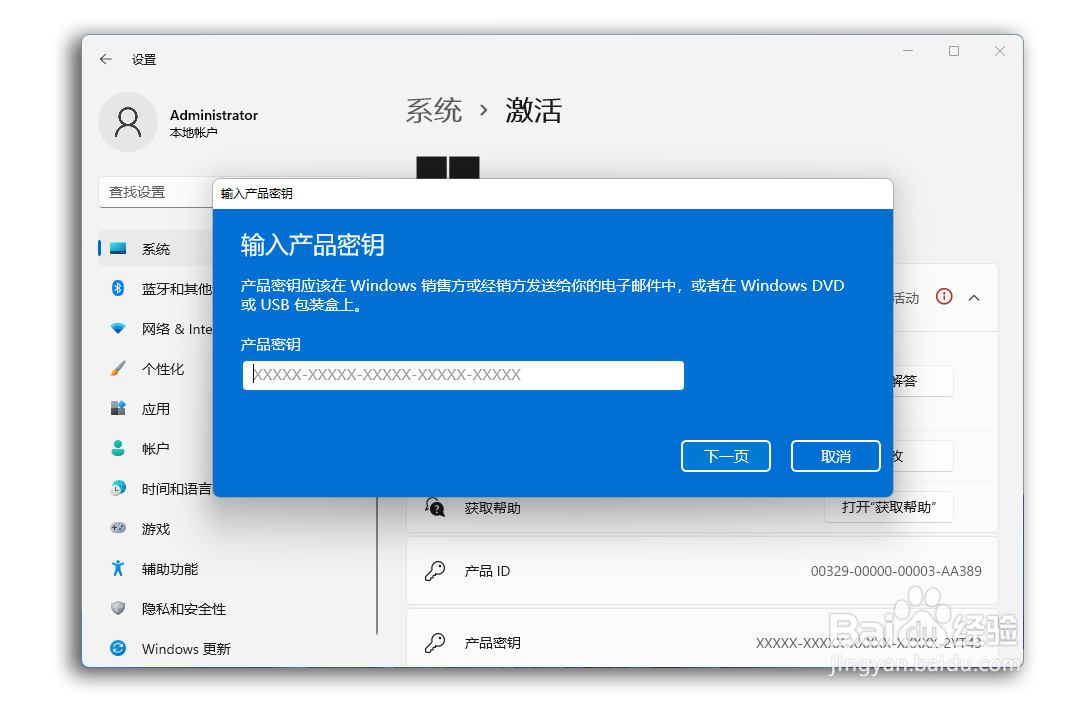This screenshot has height=701, width=1080.
Task: Open Windows 更新 settings category
Action: (186, 649)
